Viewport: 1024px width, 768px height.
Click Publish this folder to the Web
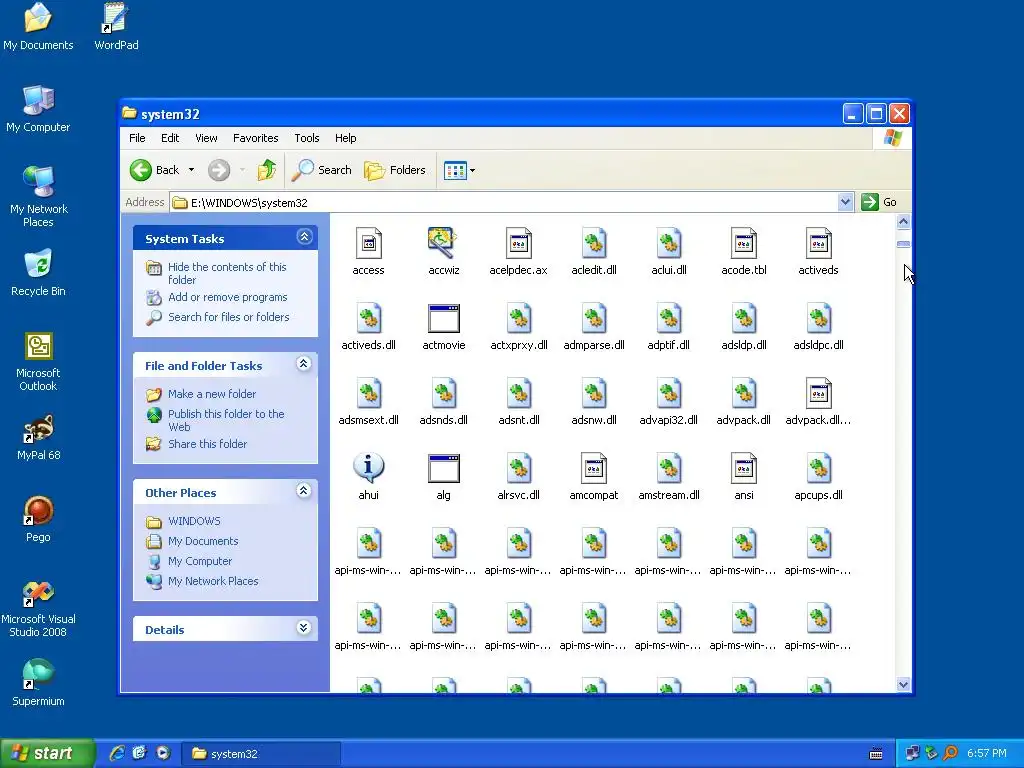tap(226, 420)
